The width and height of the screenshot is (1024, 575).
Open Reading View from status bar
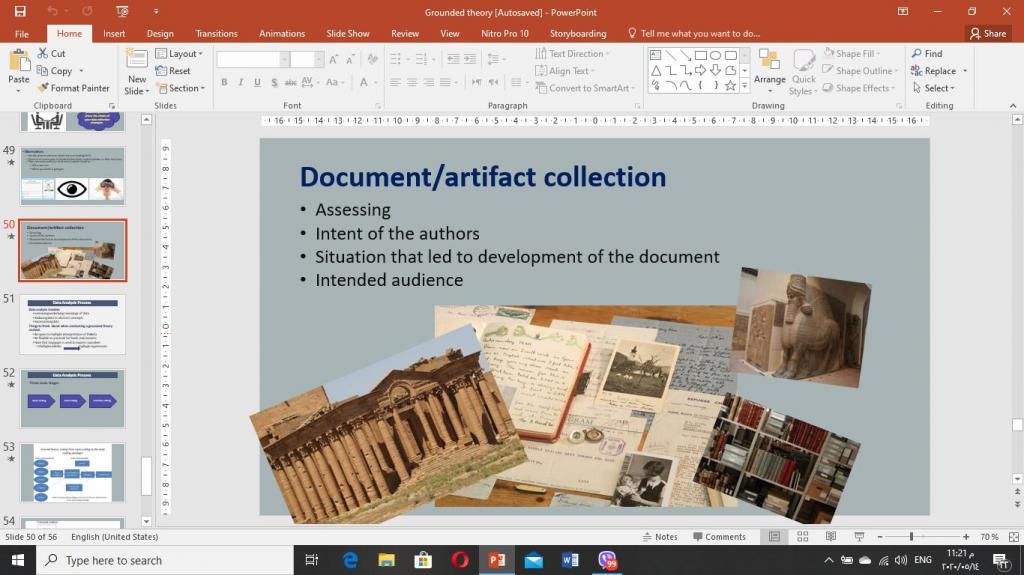[x=830, y=537]
